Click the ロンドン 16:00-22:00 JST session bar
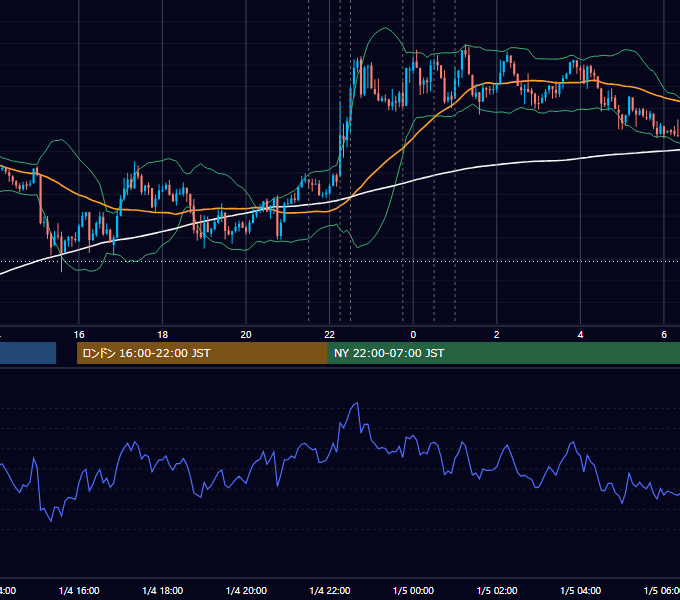This screenshot has width=680, height=600. [202, 353]
